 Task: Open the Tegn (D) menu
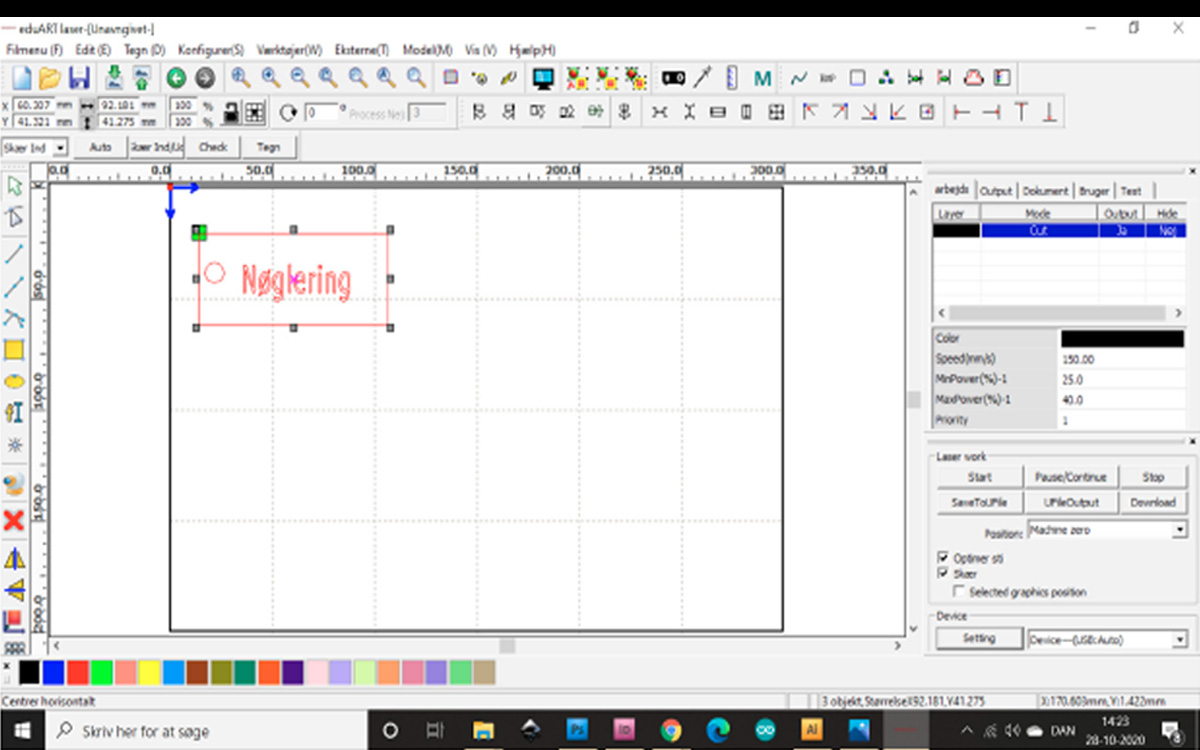tap(144, 49)
